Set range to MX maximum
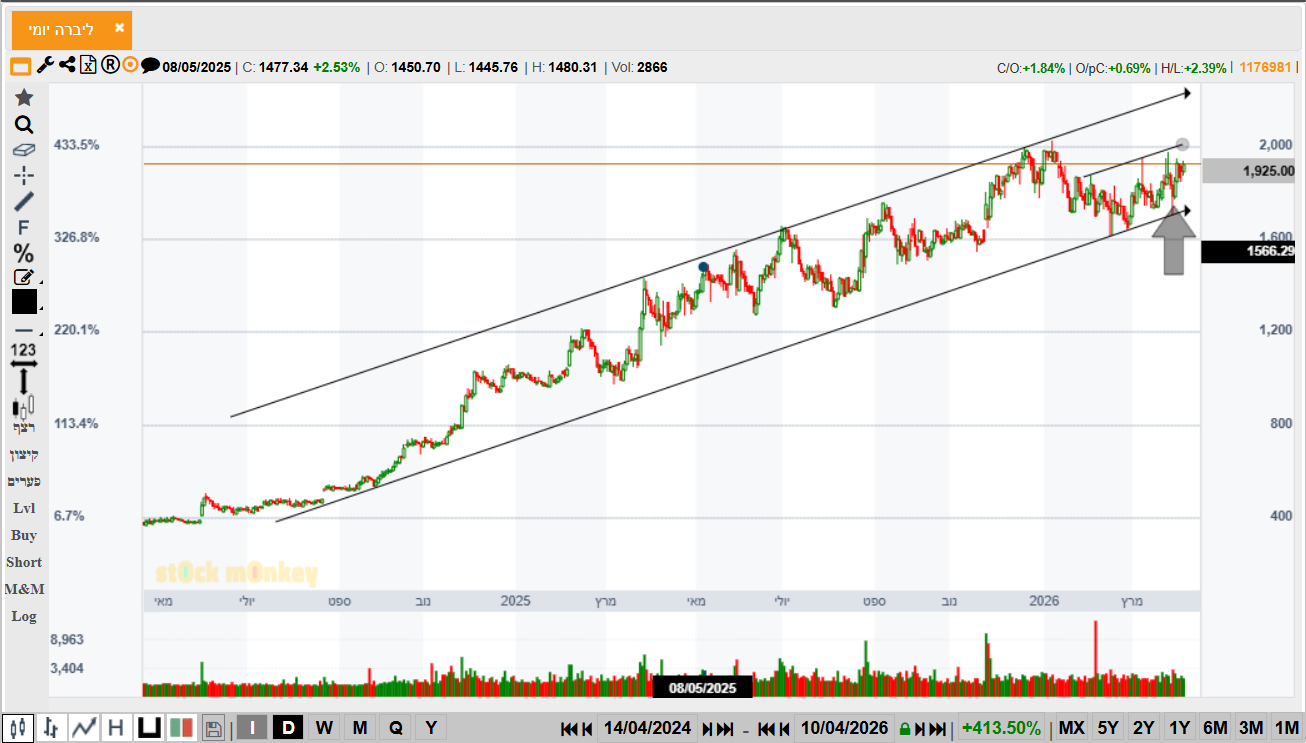The image size is (1306, 743). [1071, 728]
